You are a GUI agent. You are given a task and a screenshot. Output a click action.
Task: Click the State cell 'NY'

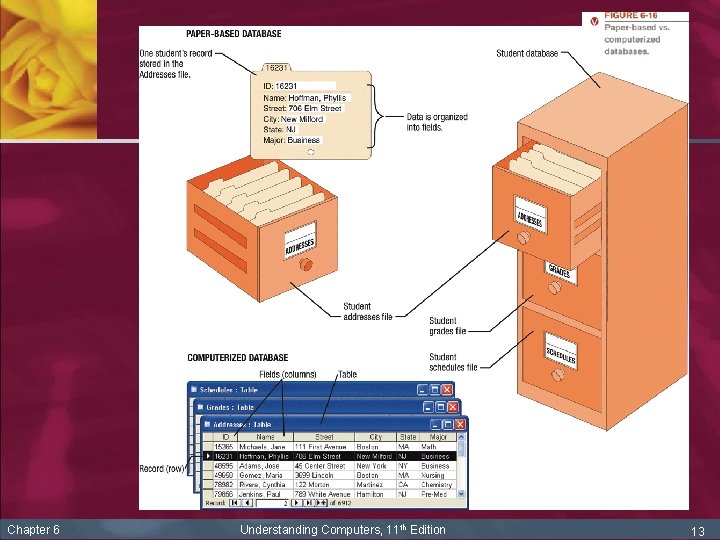tap(408, 466)
